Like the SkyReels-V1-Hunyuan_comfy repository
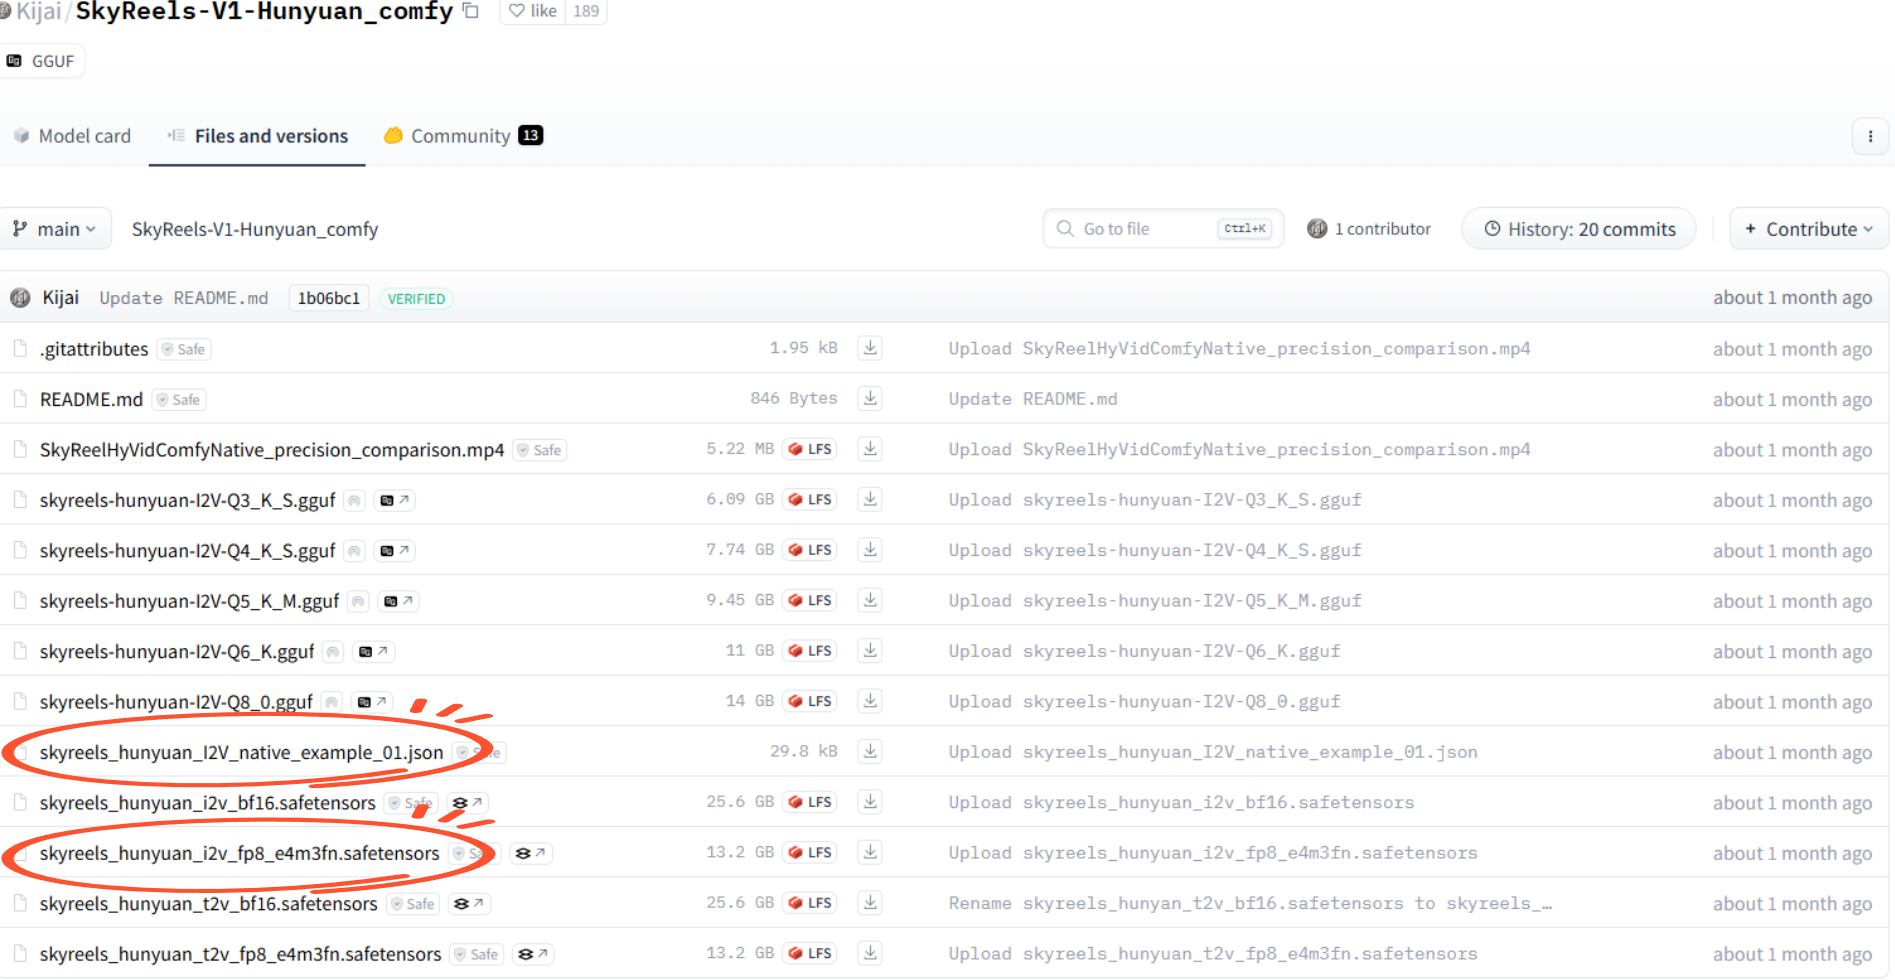This screenshot has width=1895, height=980. pos(533,11)
